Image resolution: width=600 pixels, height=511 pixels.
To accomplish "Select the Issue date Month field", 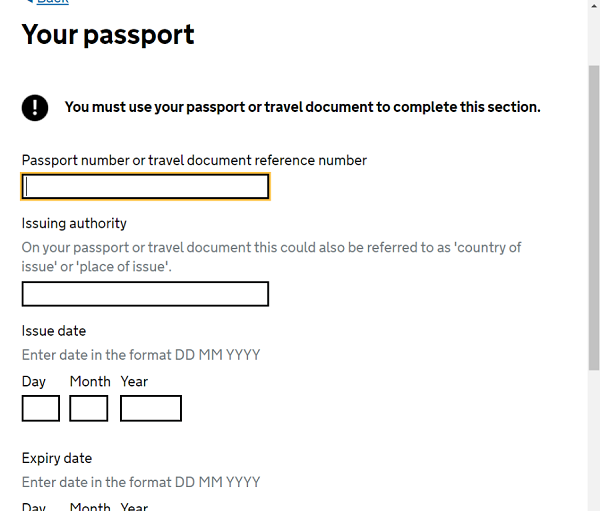I will (x=89, y=408).
